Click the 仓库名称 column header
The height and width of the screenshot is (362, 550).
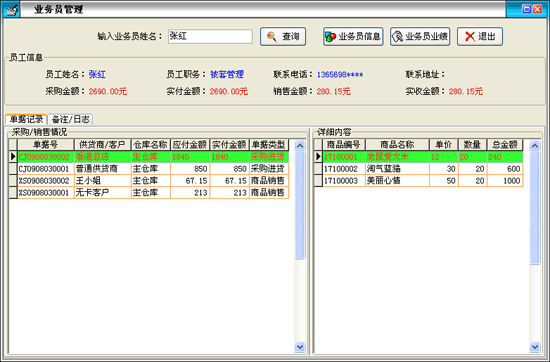point(150,145)
